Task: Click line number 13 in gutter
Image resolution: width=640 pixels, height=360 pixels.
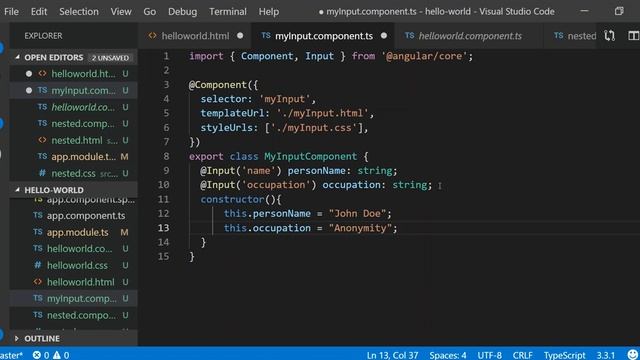Action: (x=163, y=228)
